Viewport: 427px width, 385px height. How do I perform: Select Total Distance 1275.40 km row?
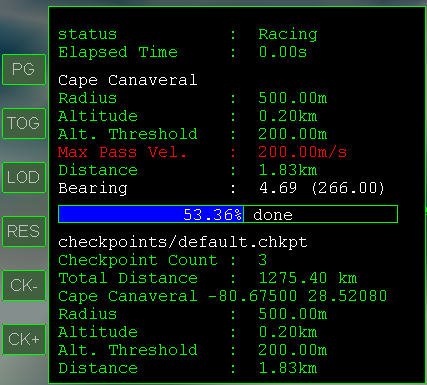click(207, 278)
